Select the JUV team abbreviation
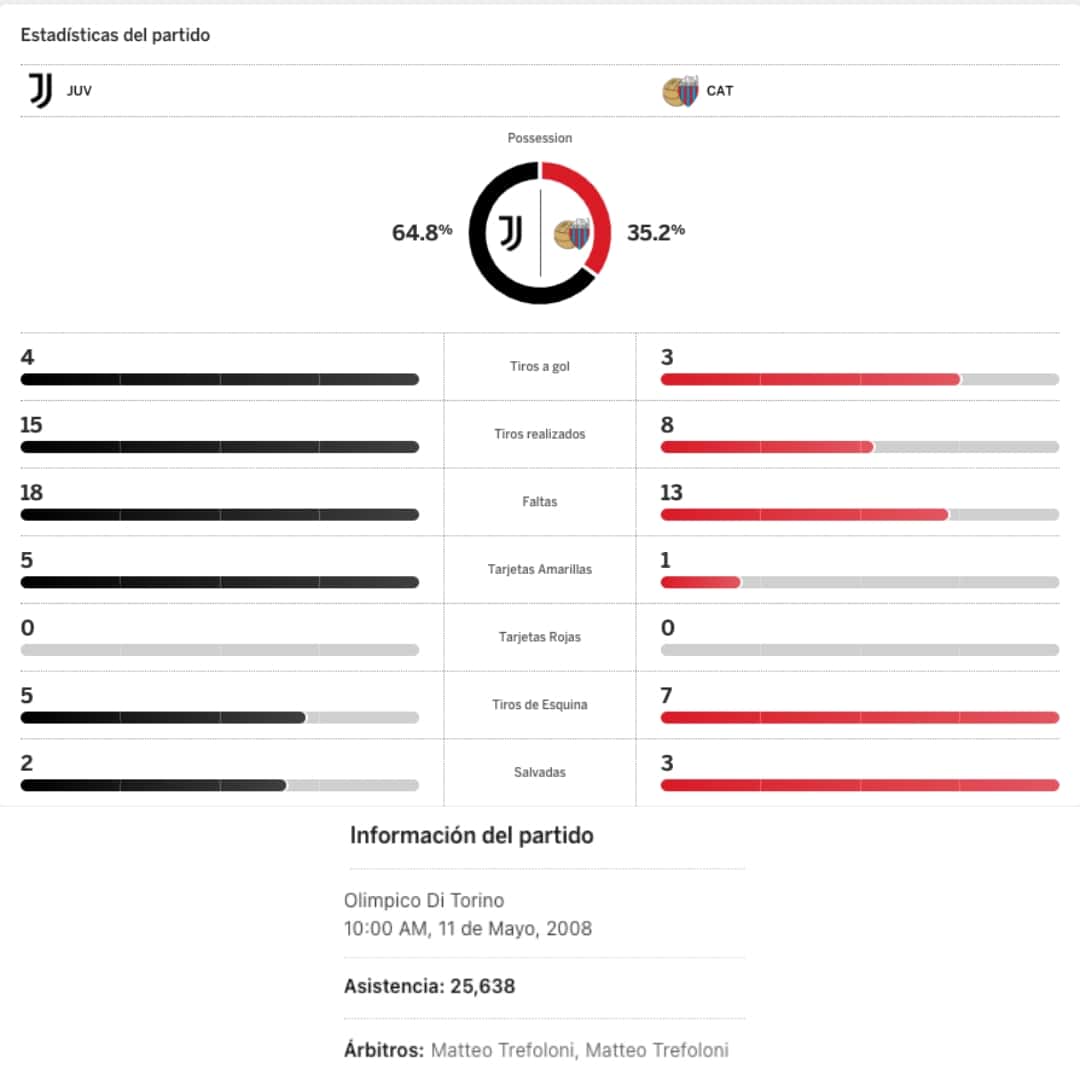 (x=79, y=91)
